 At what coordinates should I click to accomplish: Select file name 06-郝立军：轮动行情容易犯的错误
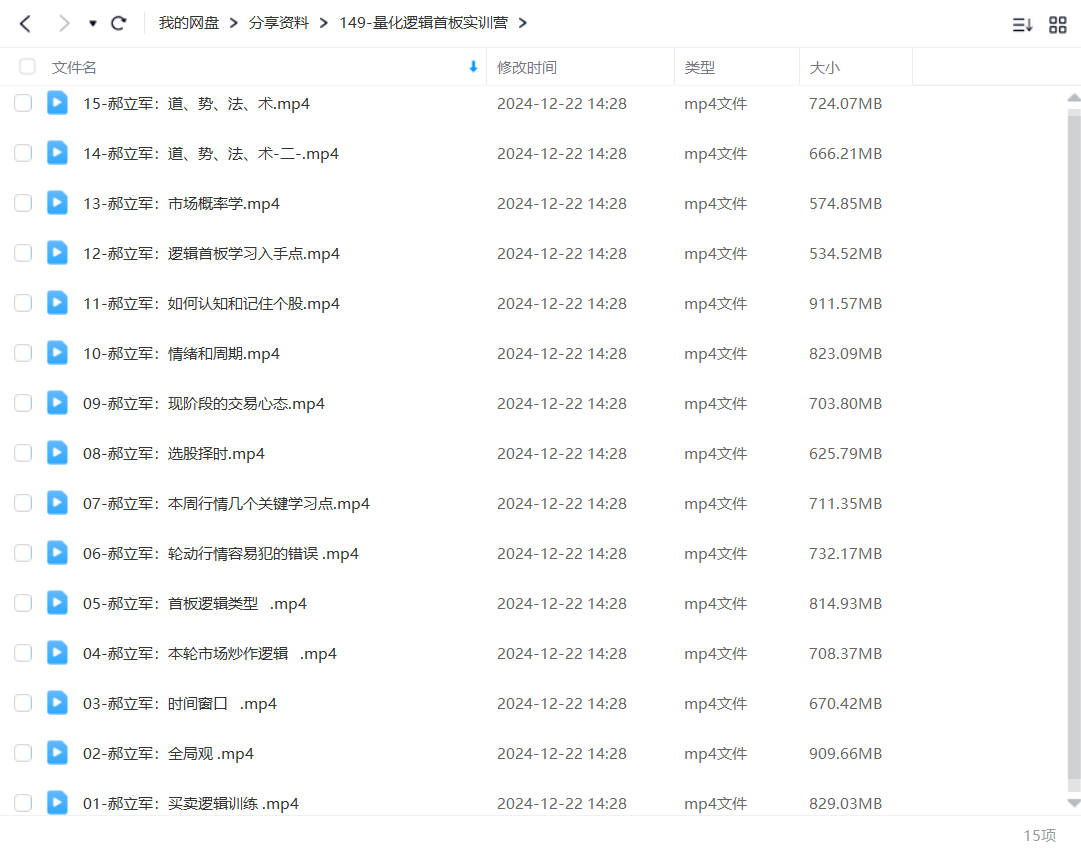pos(221,554)
